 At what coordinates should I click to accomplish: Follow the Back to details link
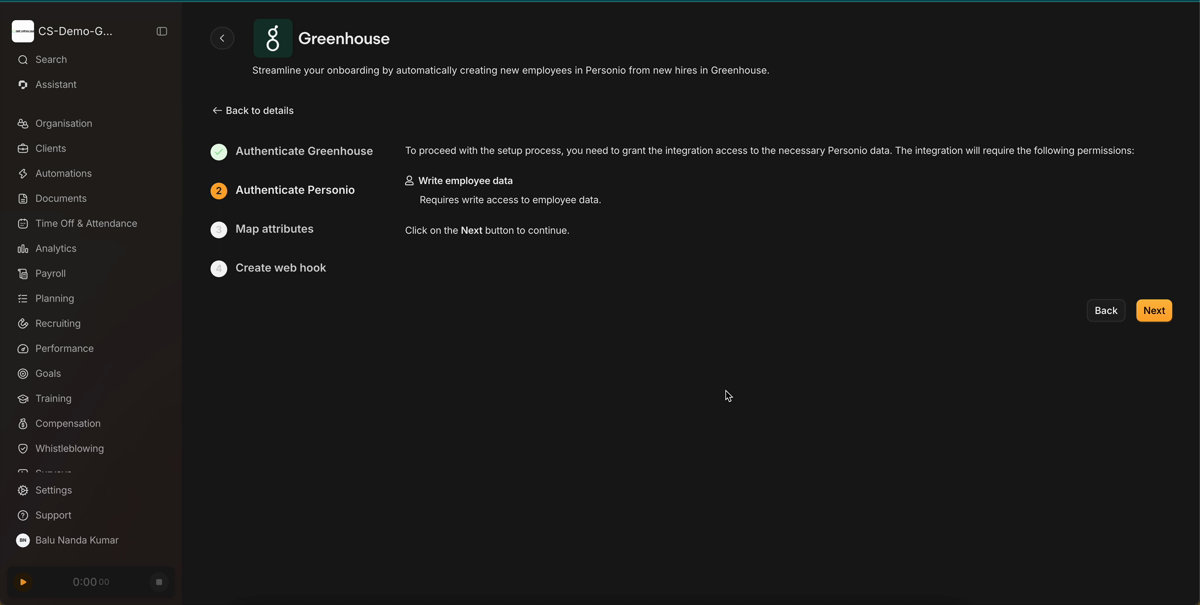[x=253, y=111]
